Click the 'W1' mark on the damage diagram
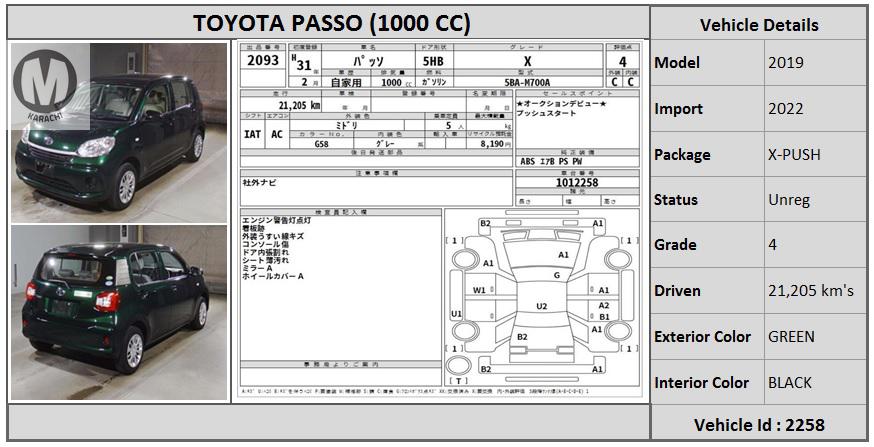874x447 pixels. (x=479, y=290)
